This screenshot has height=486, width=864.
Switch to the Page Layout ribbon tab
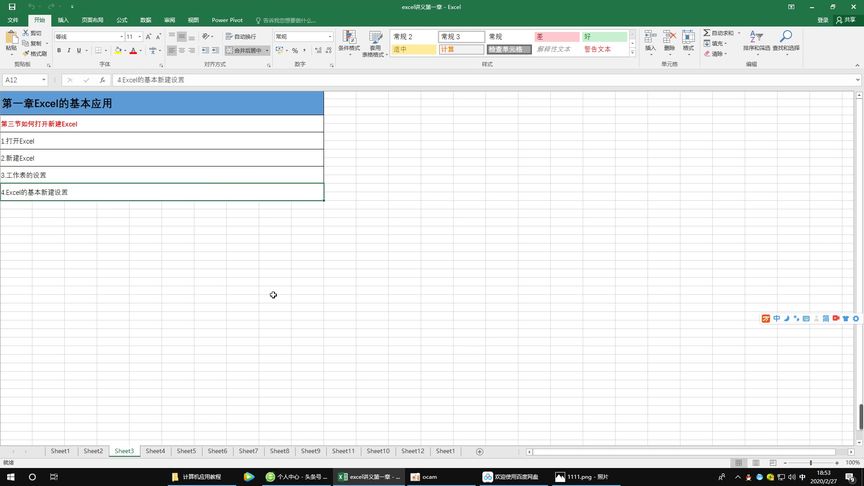click(93, 20)
